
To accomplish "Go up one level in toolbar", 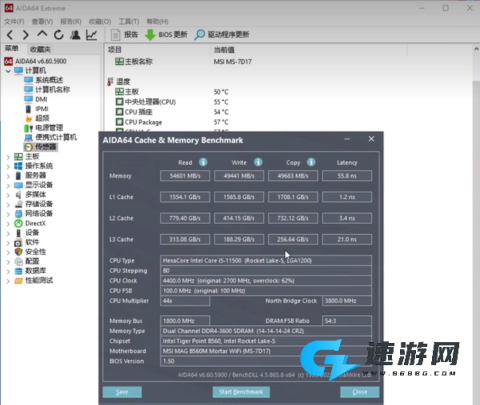I will (x=42, y=34).
